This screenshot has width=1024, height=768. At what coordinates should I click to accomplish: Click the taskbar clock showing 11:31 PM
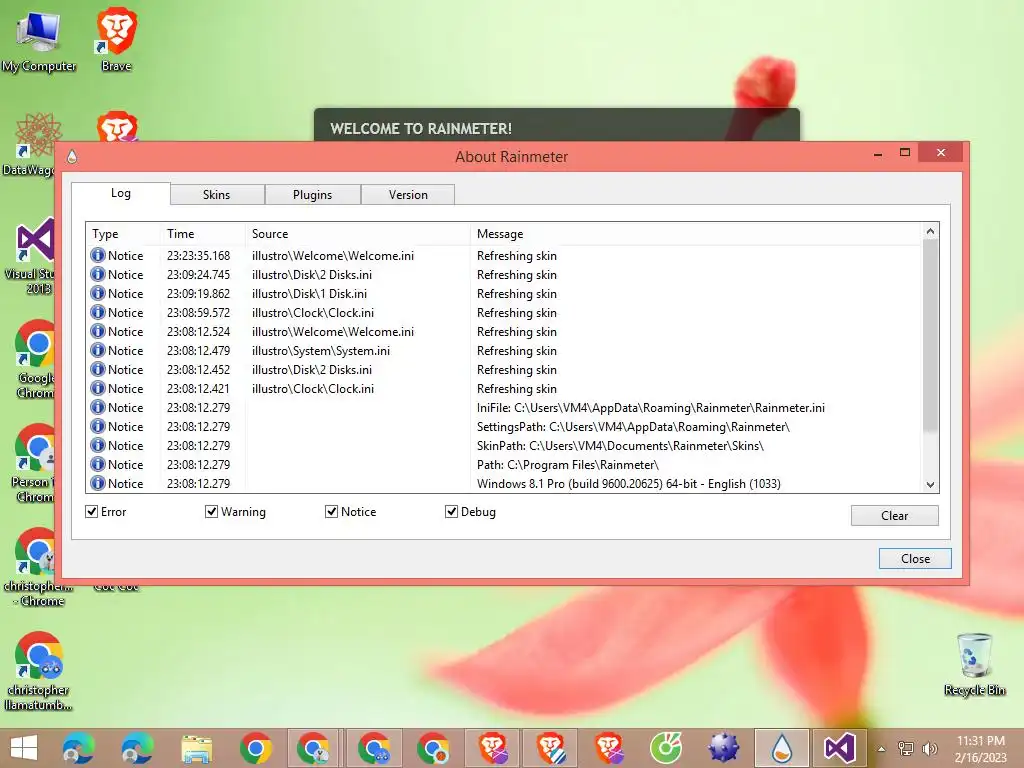(980, 748)
